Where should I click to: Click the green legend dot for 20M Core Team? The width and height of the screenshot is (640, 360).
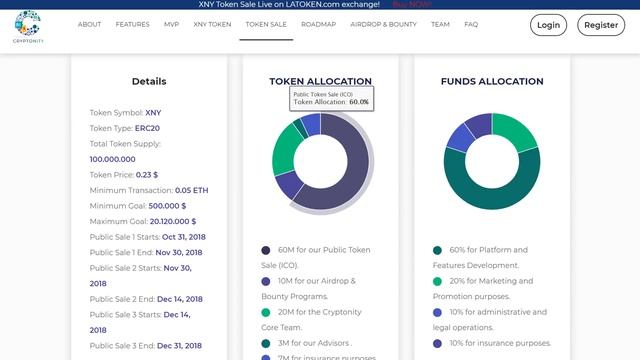coord(266,312)
